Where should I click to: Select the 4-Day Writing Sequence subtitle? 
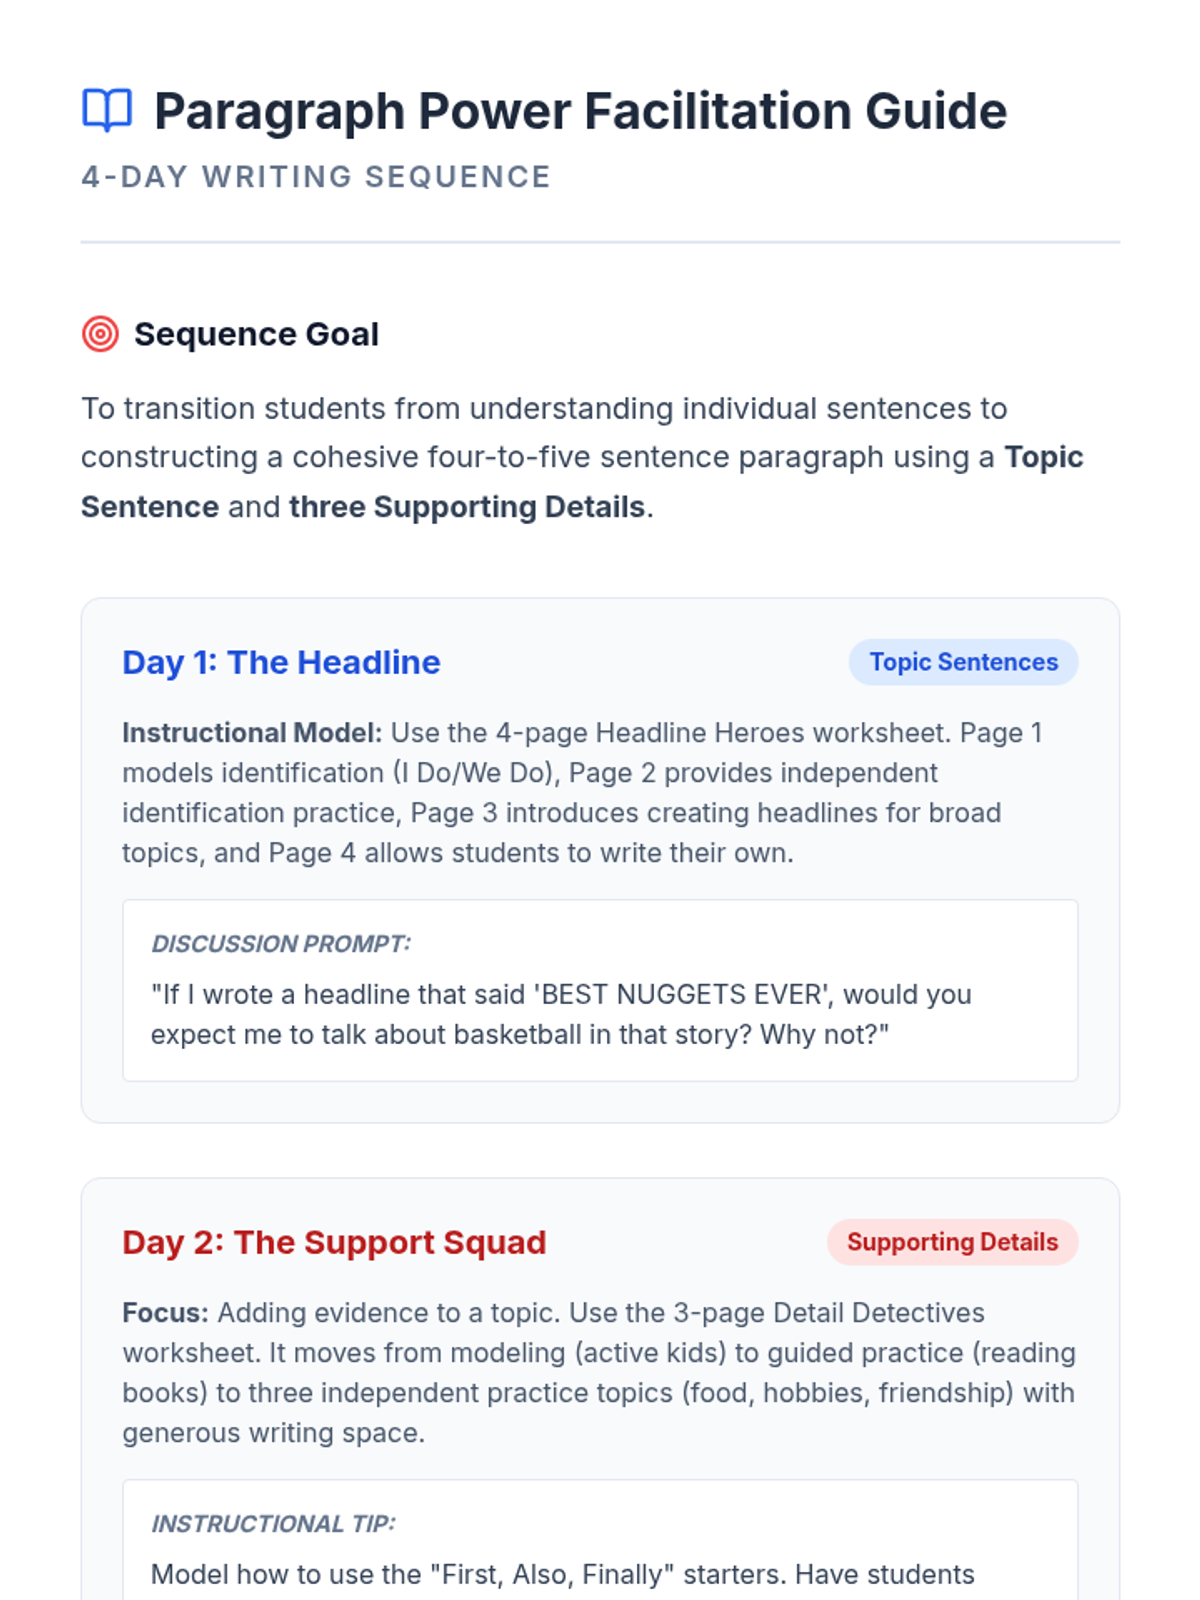click(316, 177)
